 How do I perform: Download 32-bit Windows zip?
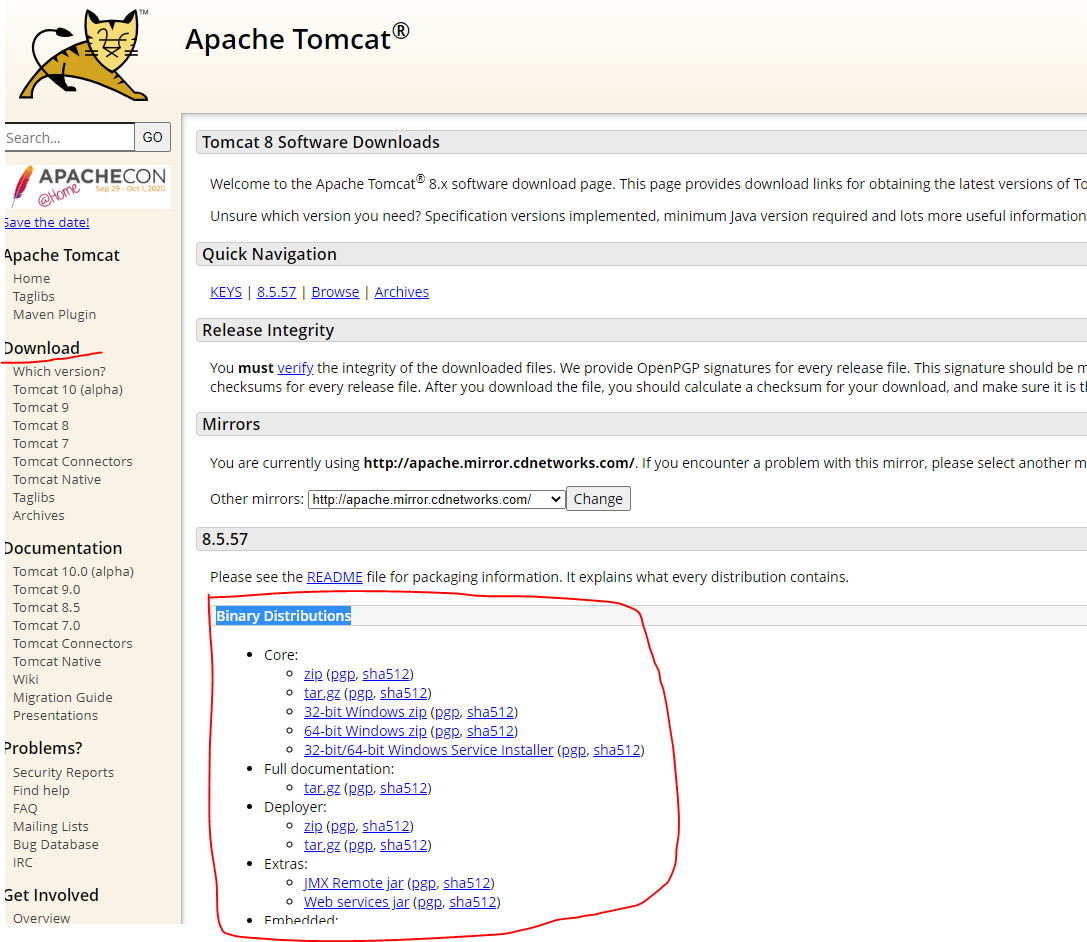pos(365,712)
